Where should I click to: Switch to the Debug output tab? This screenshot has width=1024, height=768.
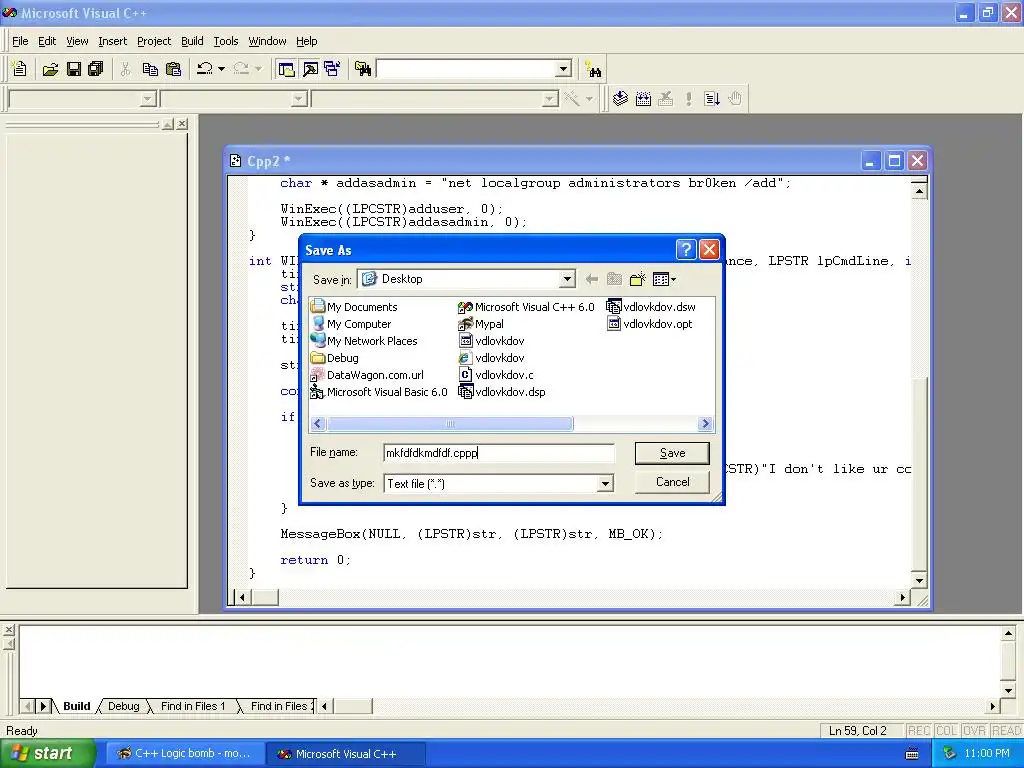pos(123,706)
